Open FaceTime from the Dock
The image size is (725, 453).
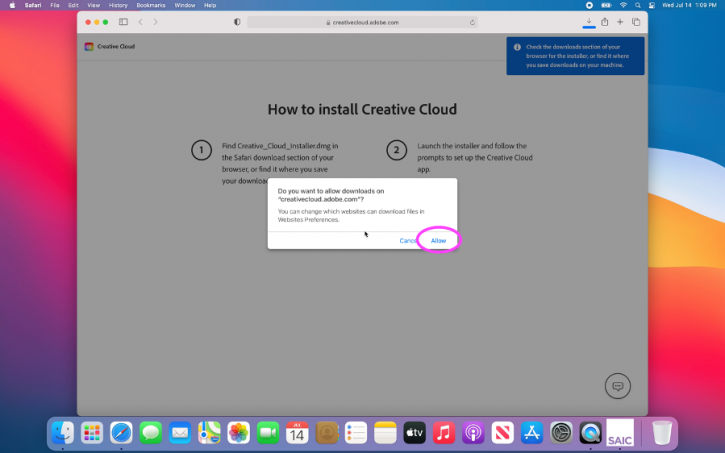click(x=268, y=433)
